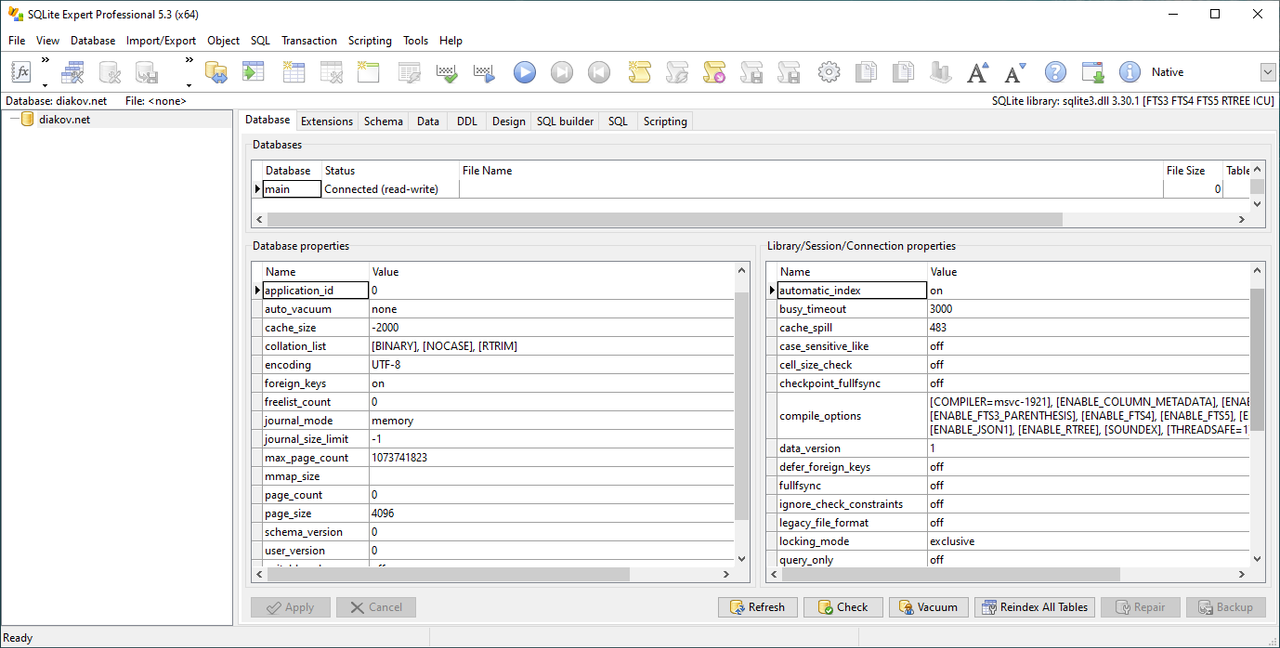Click the green checkmark validate icon
This screenshot has width=1280, height=648.
447,72
